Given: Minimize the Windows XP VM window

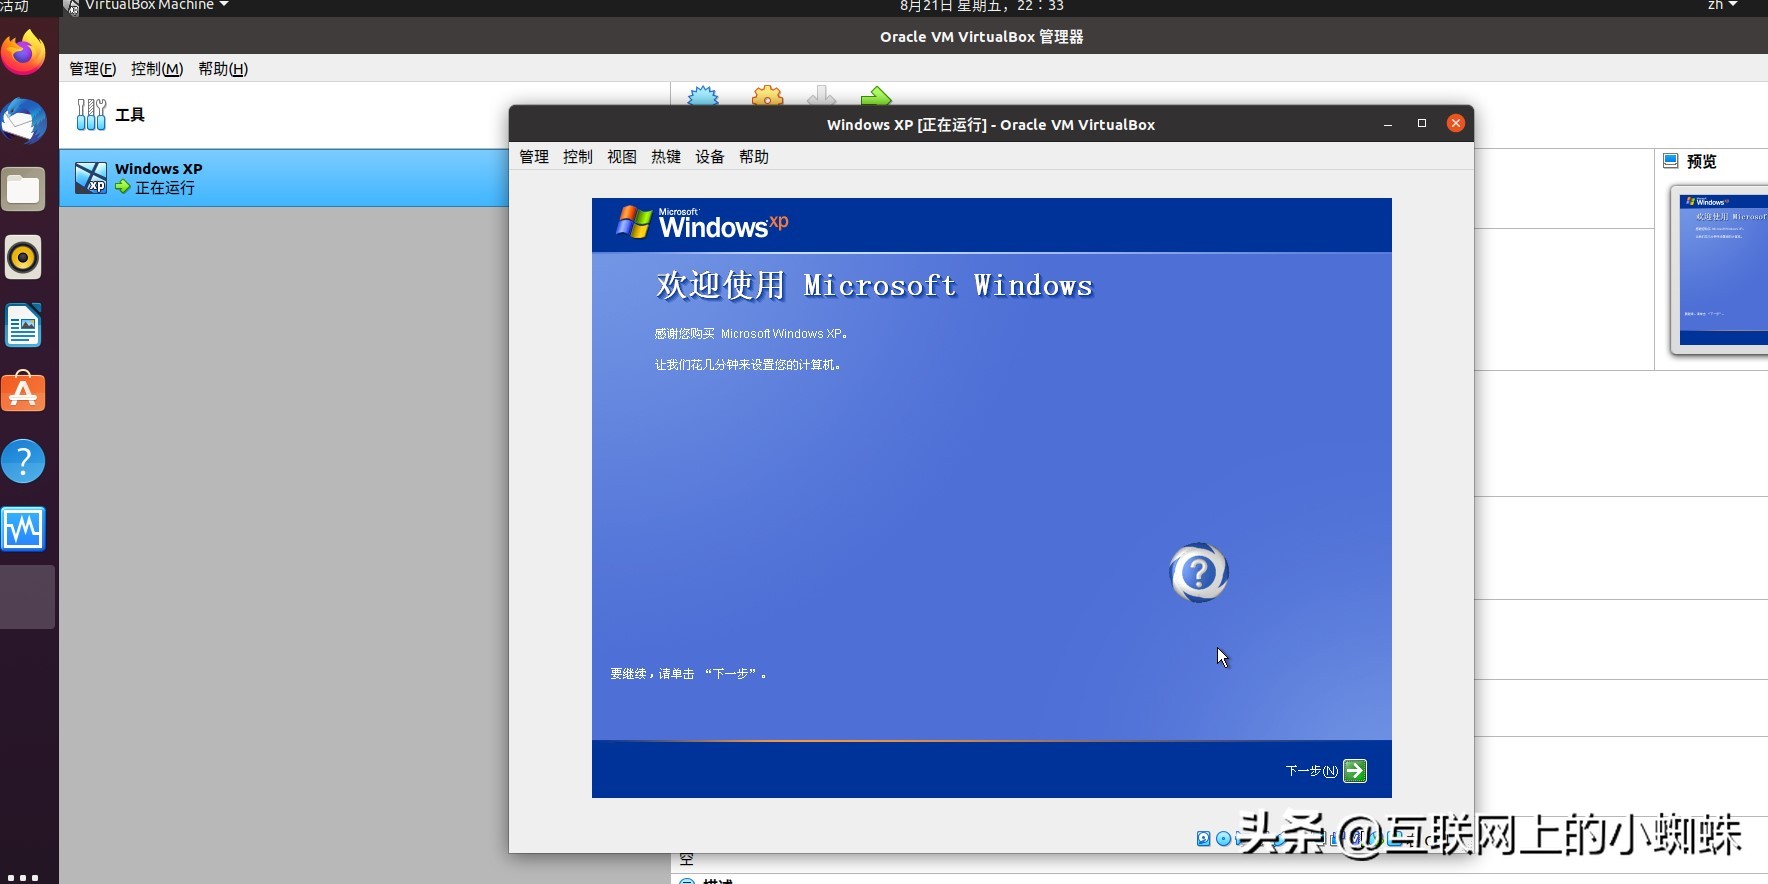Looking at the screenshot, I should (1388, 124).
